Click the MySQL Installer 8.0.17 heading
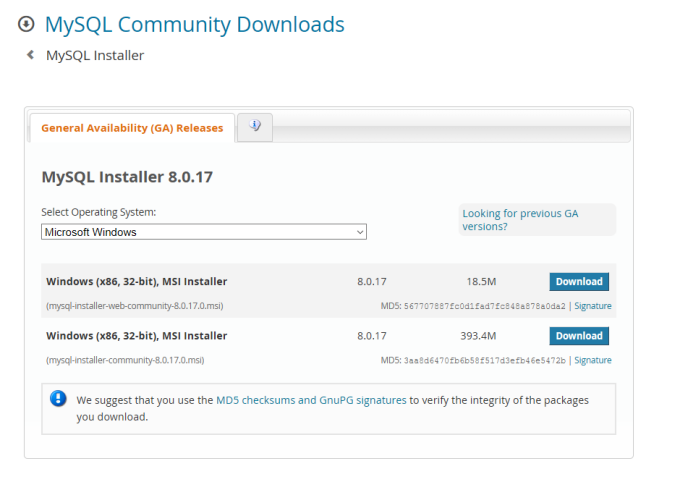 tap(127, 177)
